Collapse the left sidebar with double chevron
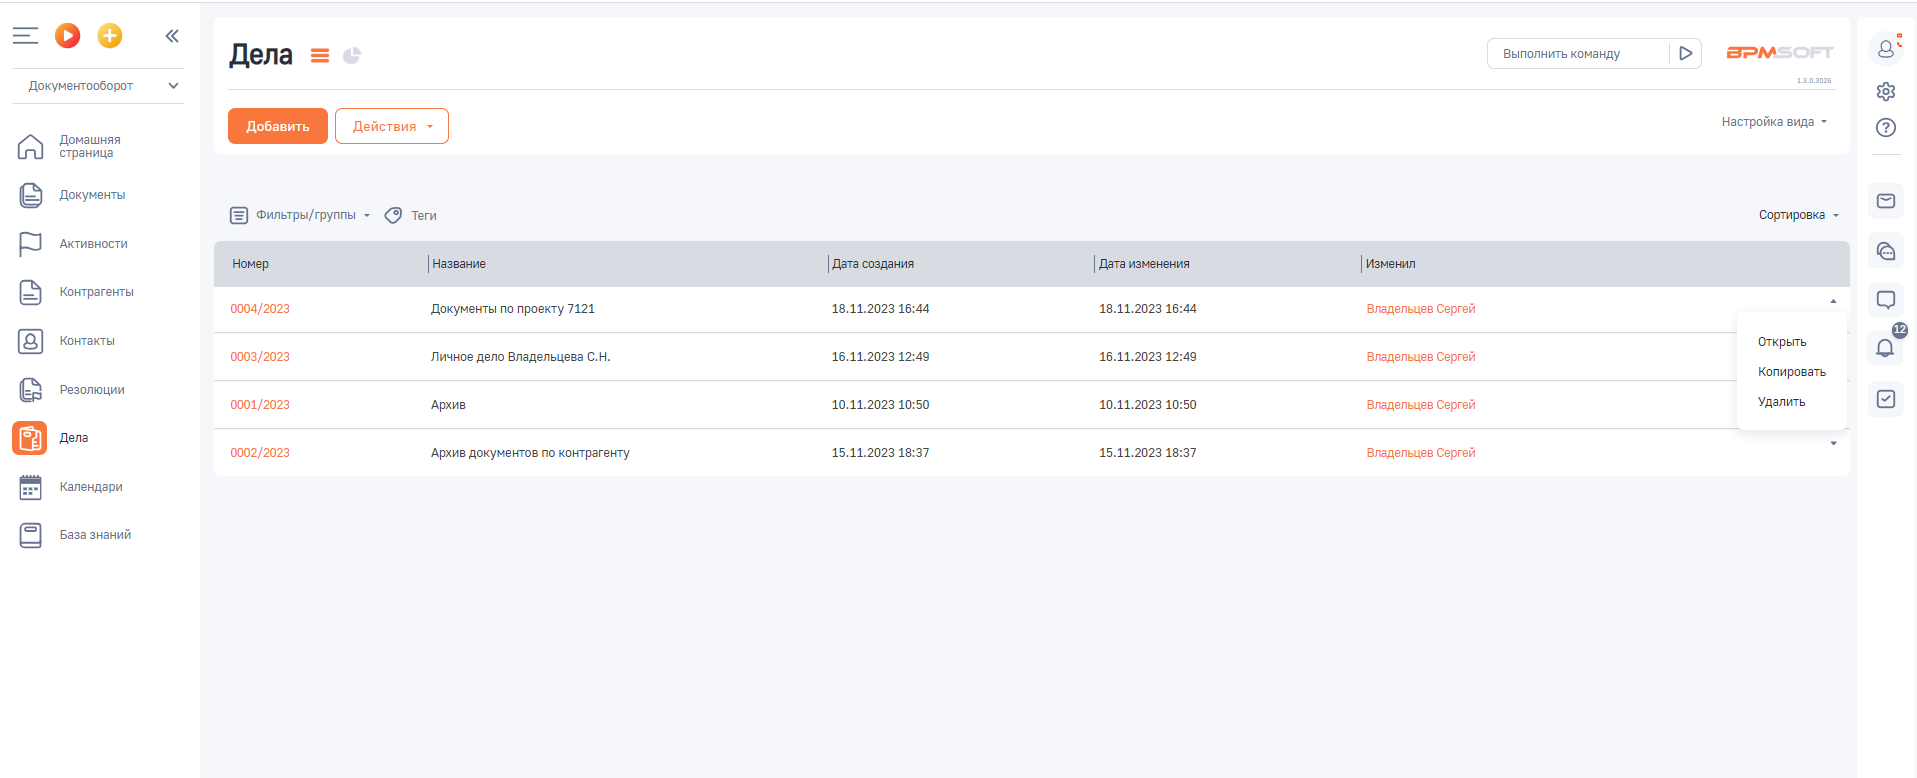The height and width of the screenshot is (778, 1917). [172, 36]
